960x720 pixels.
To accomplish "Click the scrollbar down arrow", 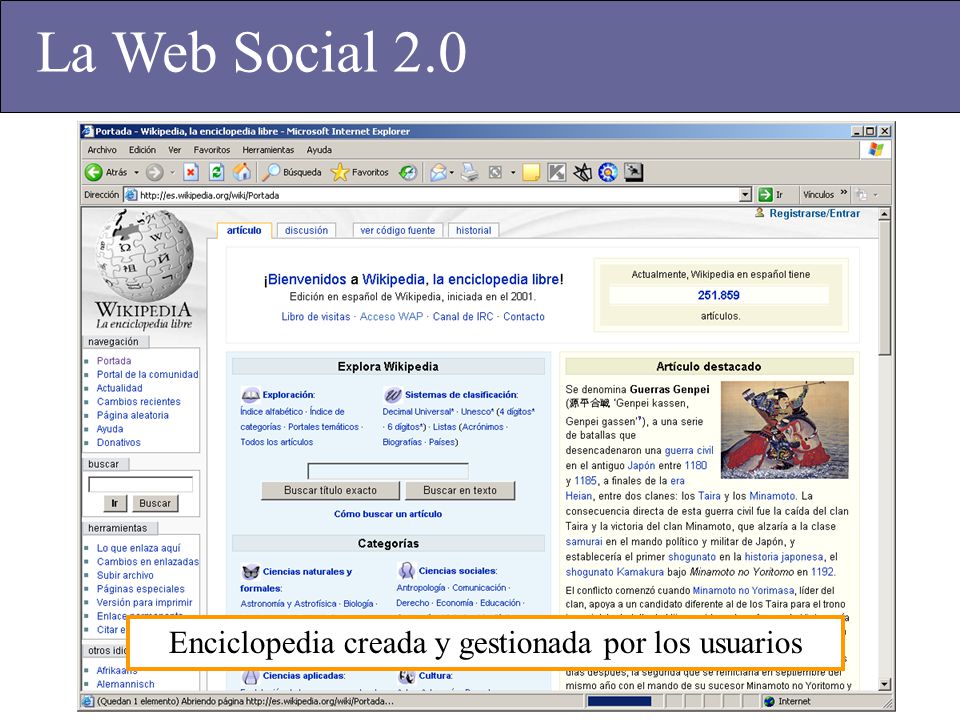I will click(884, 684).
